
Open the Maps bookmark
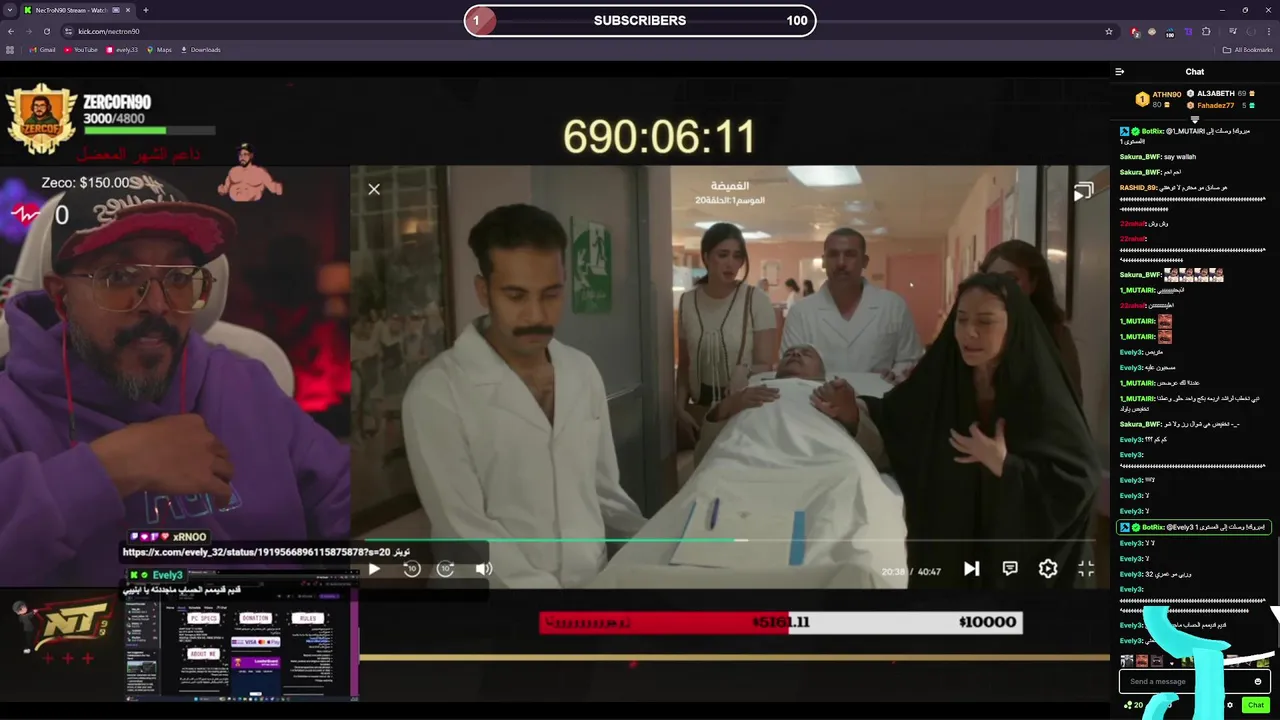pyautogui.click(x=159, y=50)
